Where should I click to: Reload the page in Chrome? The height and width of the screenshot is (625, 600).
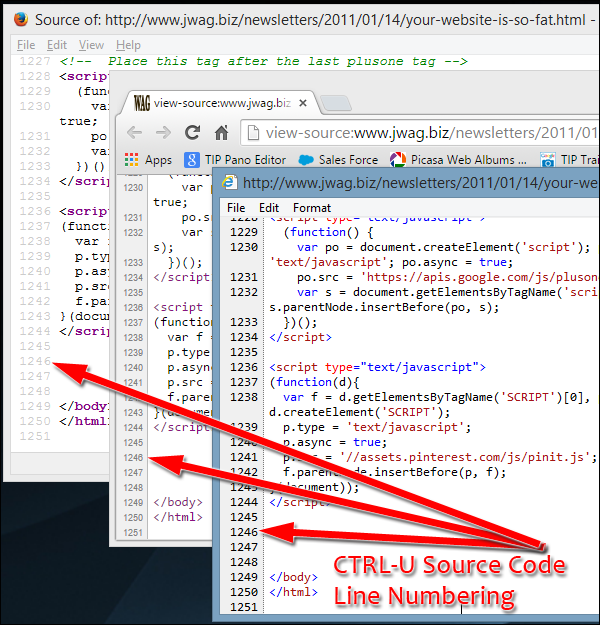(x=193, y=132)
